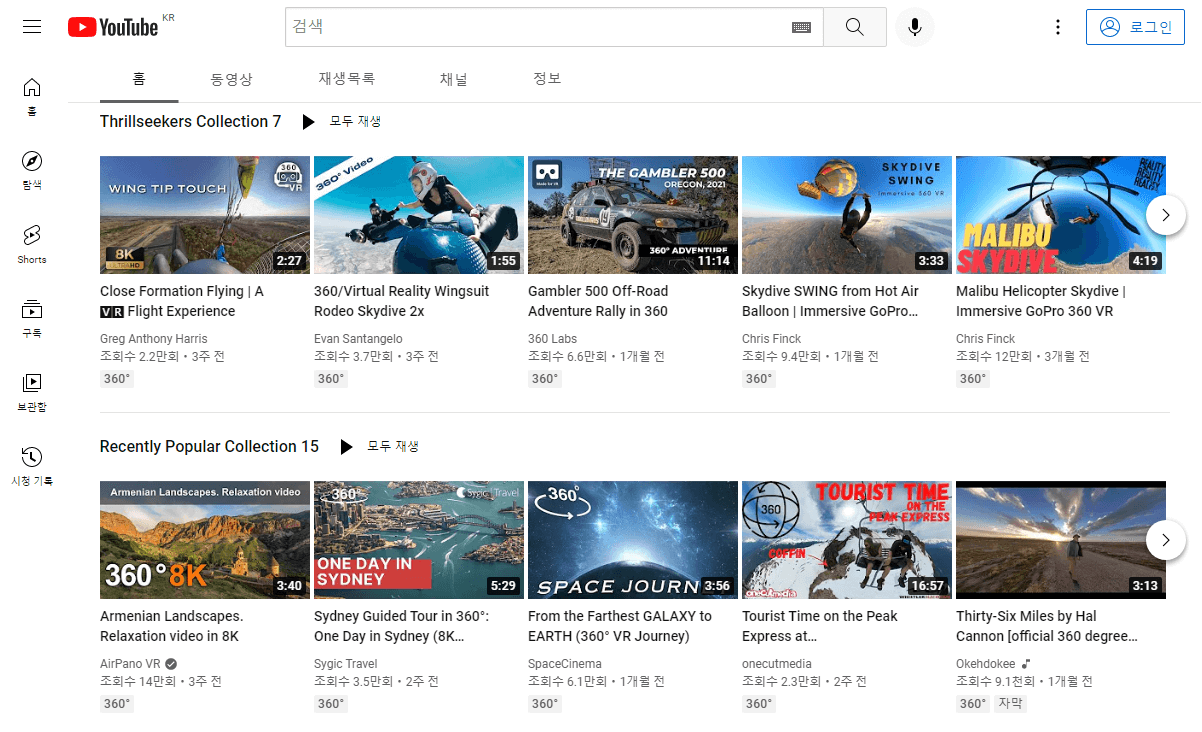Open Subscriptions icon in sidebar
This screenshot has height=732, width=1202.
coord(32,319)
